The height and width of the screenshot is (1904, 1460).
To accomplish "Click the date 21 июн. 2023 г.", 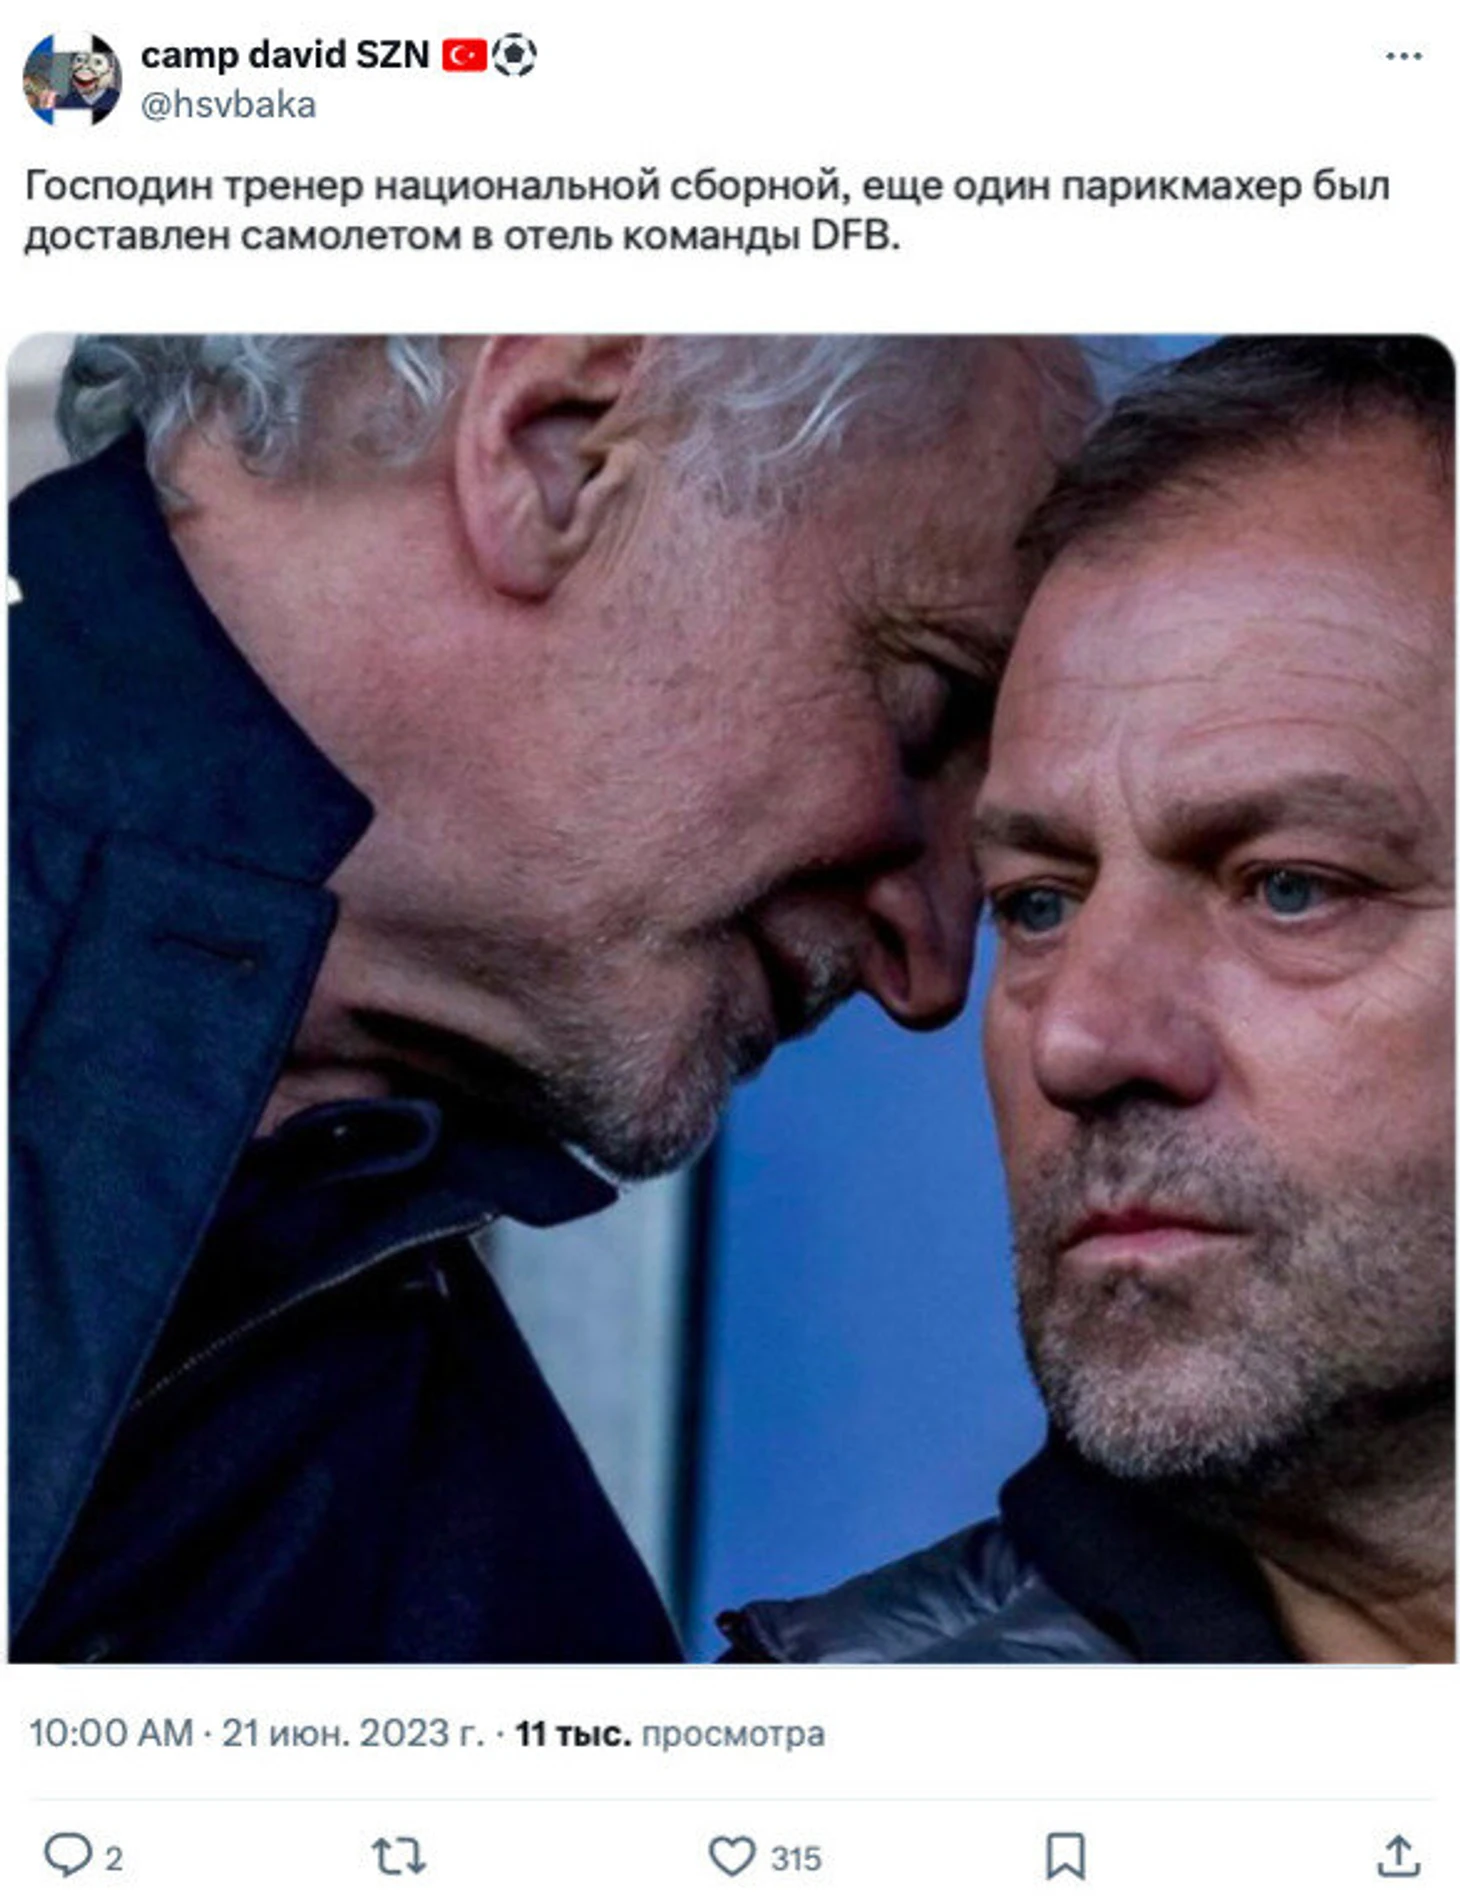I will (352, 1733).
